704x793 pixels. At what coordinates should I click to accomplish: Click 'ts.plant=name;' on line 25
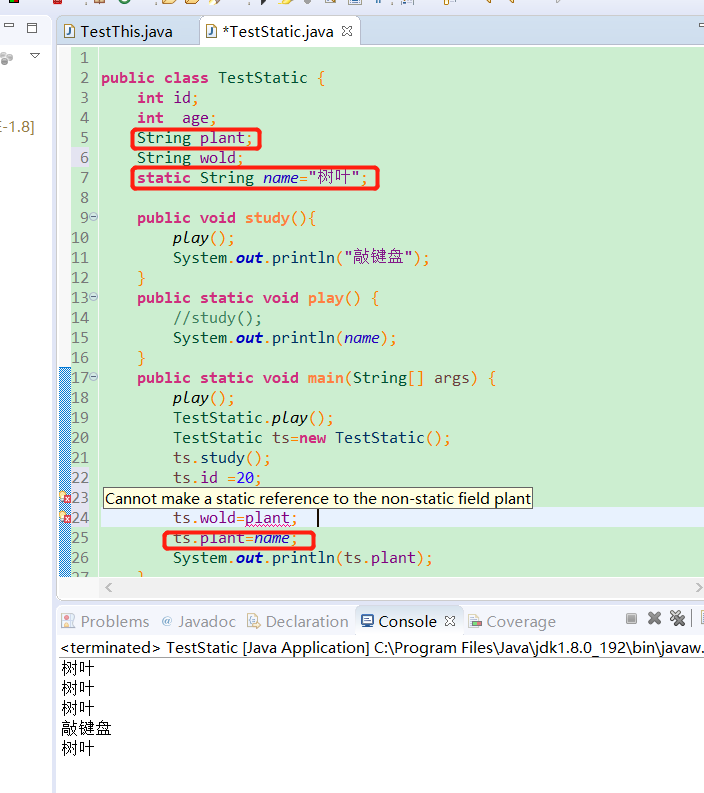click(236, 539)
